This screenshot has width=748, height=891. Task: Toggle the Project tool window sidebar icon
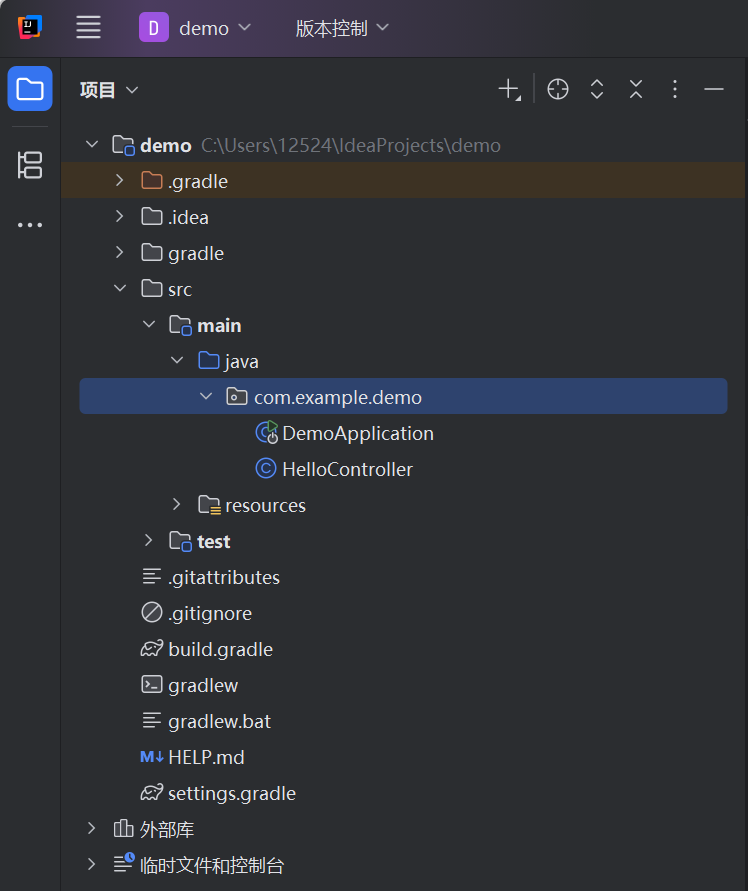[29, 88]
